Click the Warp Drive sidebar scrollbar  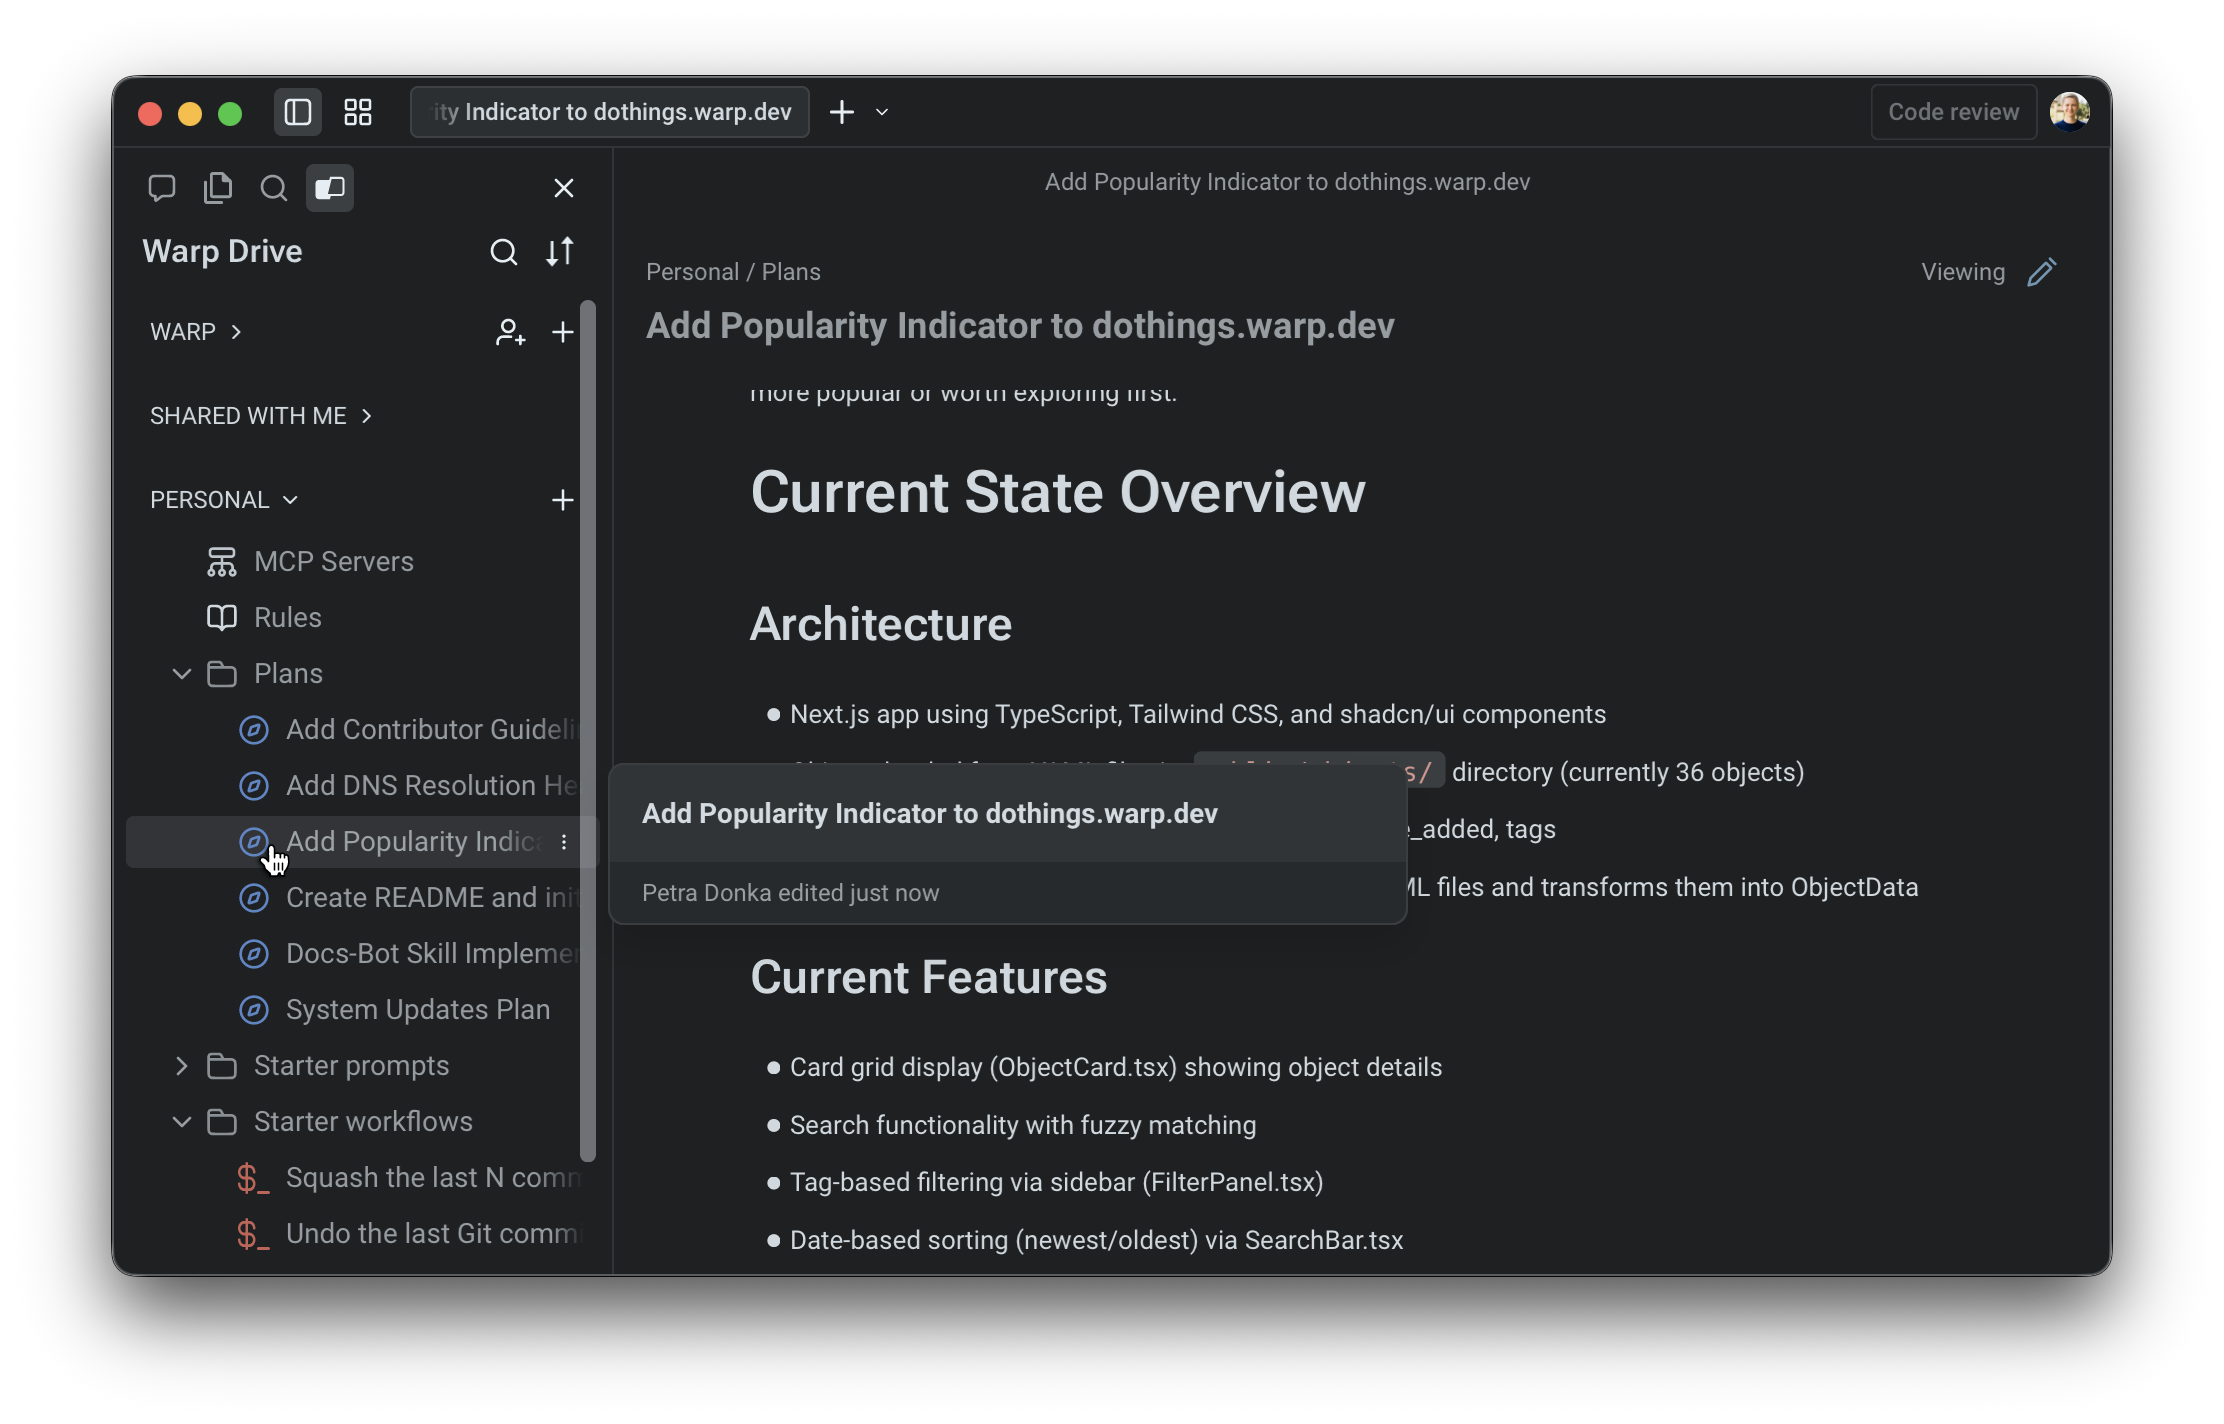pyautogui.click(x=588, y=730)
